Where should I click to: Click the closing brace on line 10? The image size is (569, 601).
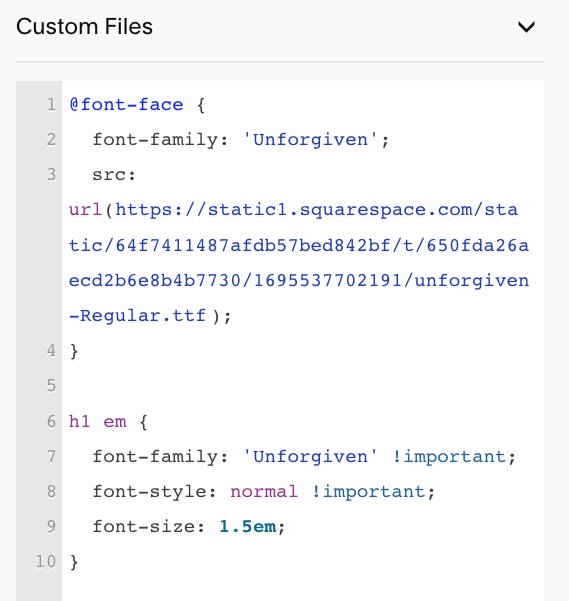pyautogui.click(x=74, y=562)
